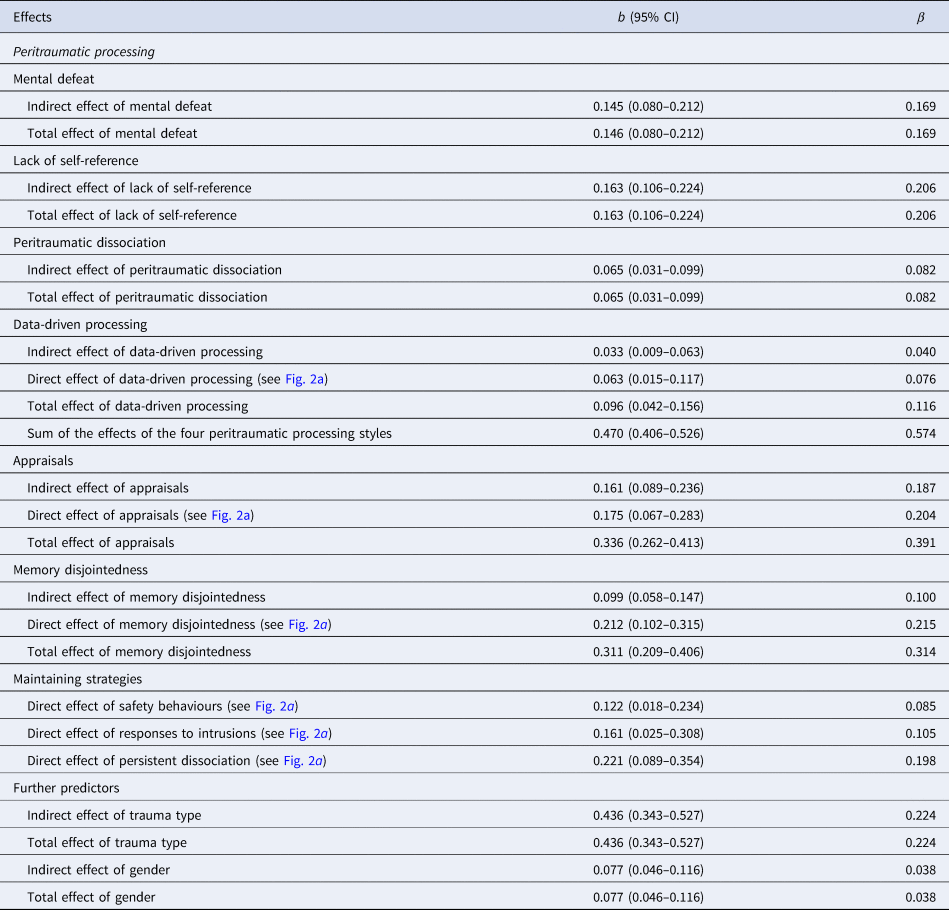Click the "Peritraumatic processing" section heading

point(83,52)
